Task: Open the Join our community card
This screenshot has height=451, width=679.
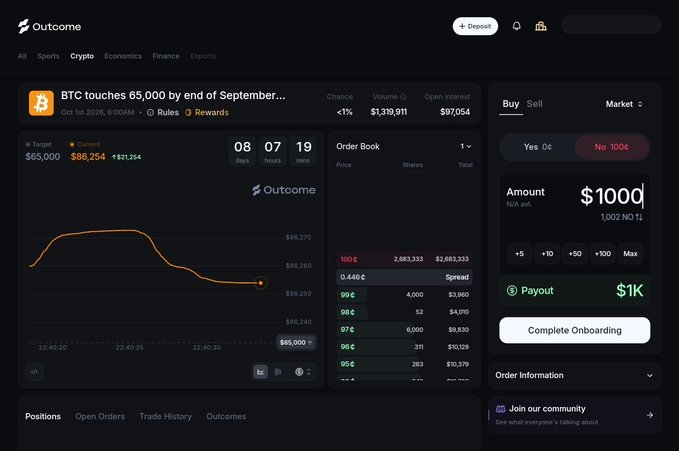Action: tap(574, 415)
